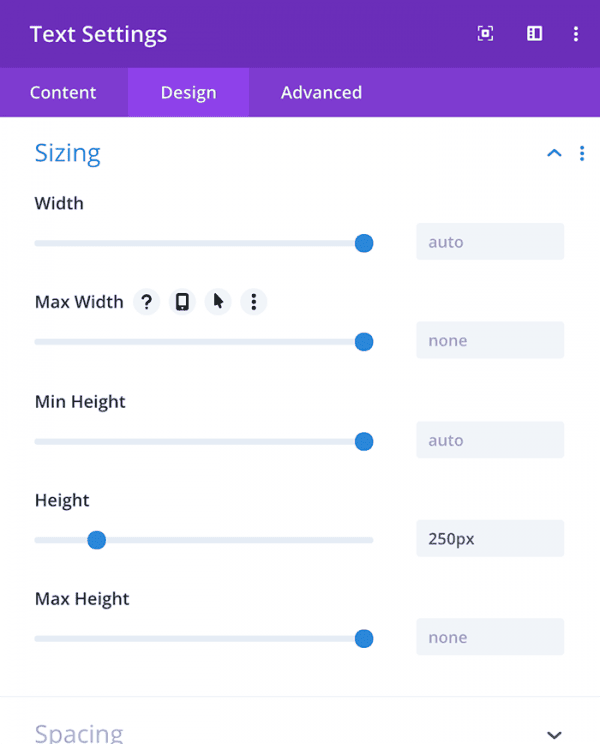Open Max Width more options dots
The width and height of the screenshot is (600, 744).
point(254,302)
